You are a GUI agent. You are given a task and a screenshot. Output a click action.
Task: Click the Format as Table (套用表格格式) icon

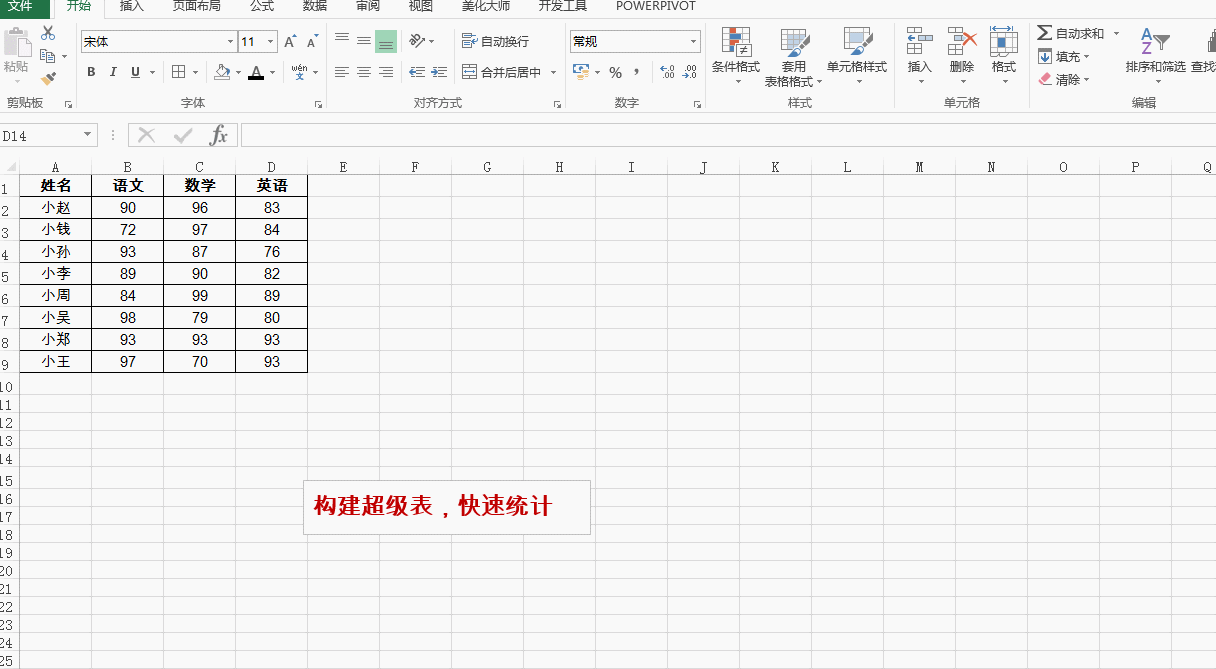[794, 44]
